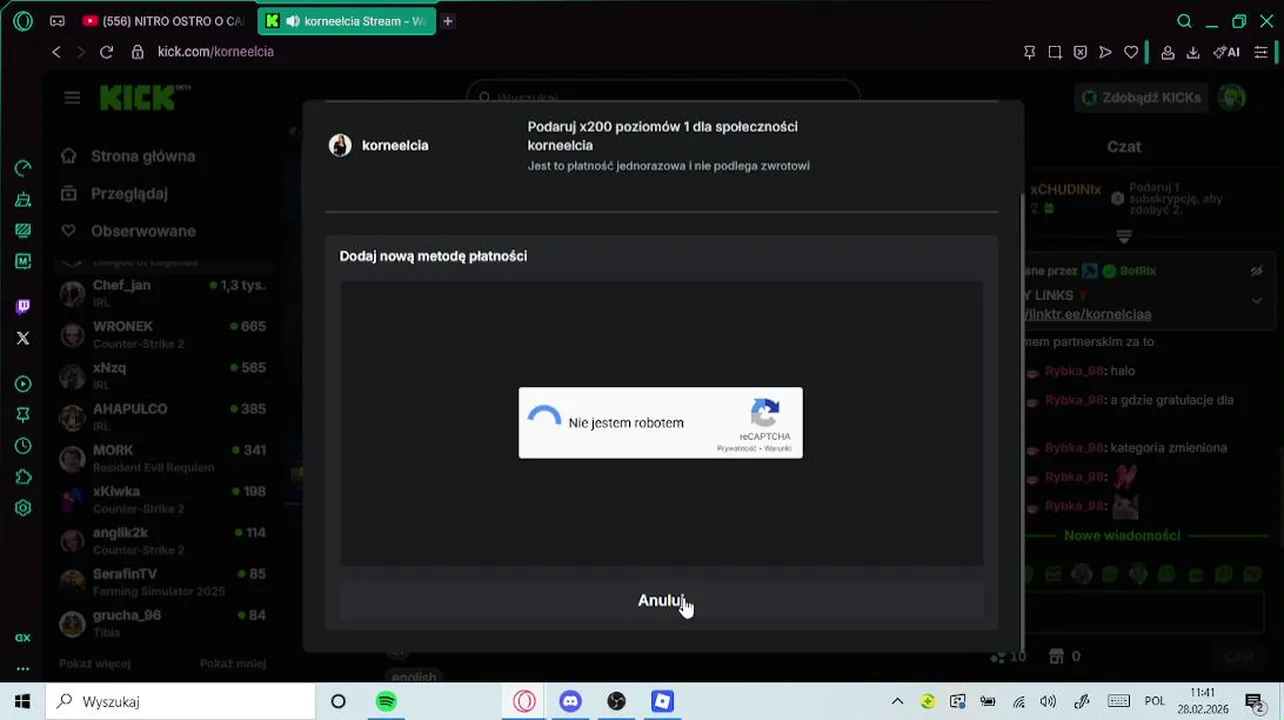The image size is (1284, 720).
Task: Open GX Control speedometer in sidebar
Action: [x=23, y=168]
